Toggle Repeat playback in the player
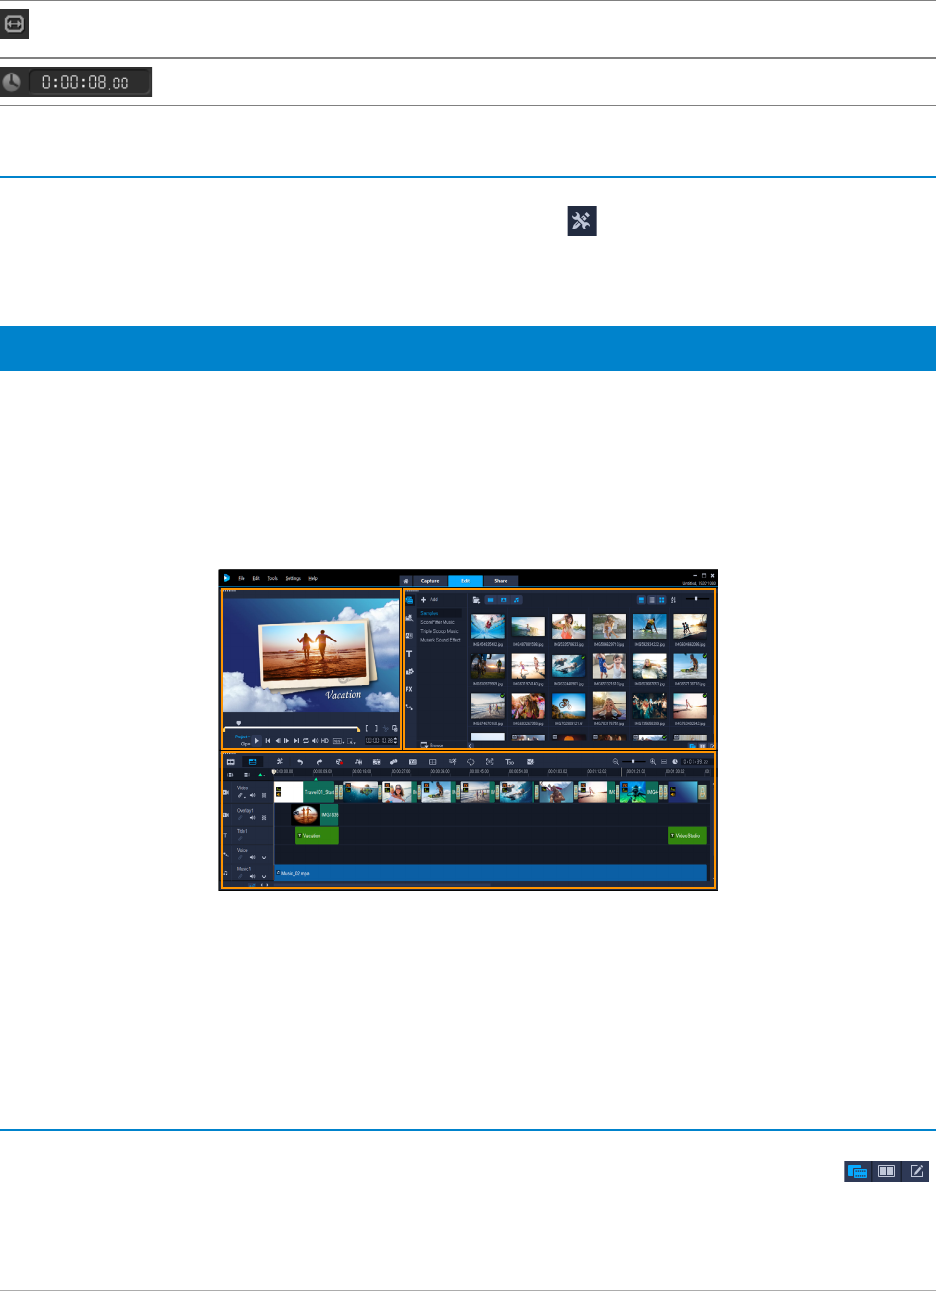Screen dimensions: 936x1291 pyautogui.click(x=305, y=740)
